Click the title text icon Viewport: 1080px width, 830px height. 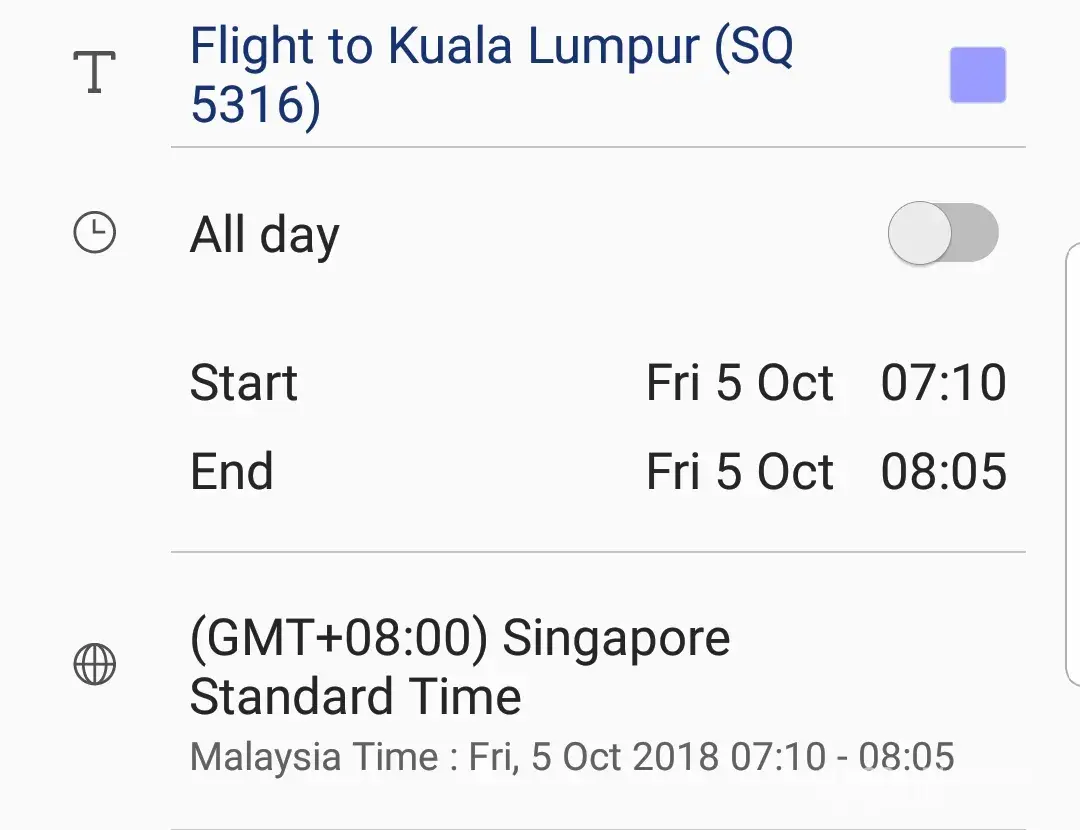coord(95,73)
